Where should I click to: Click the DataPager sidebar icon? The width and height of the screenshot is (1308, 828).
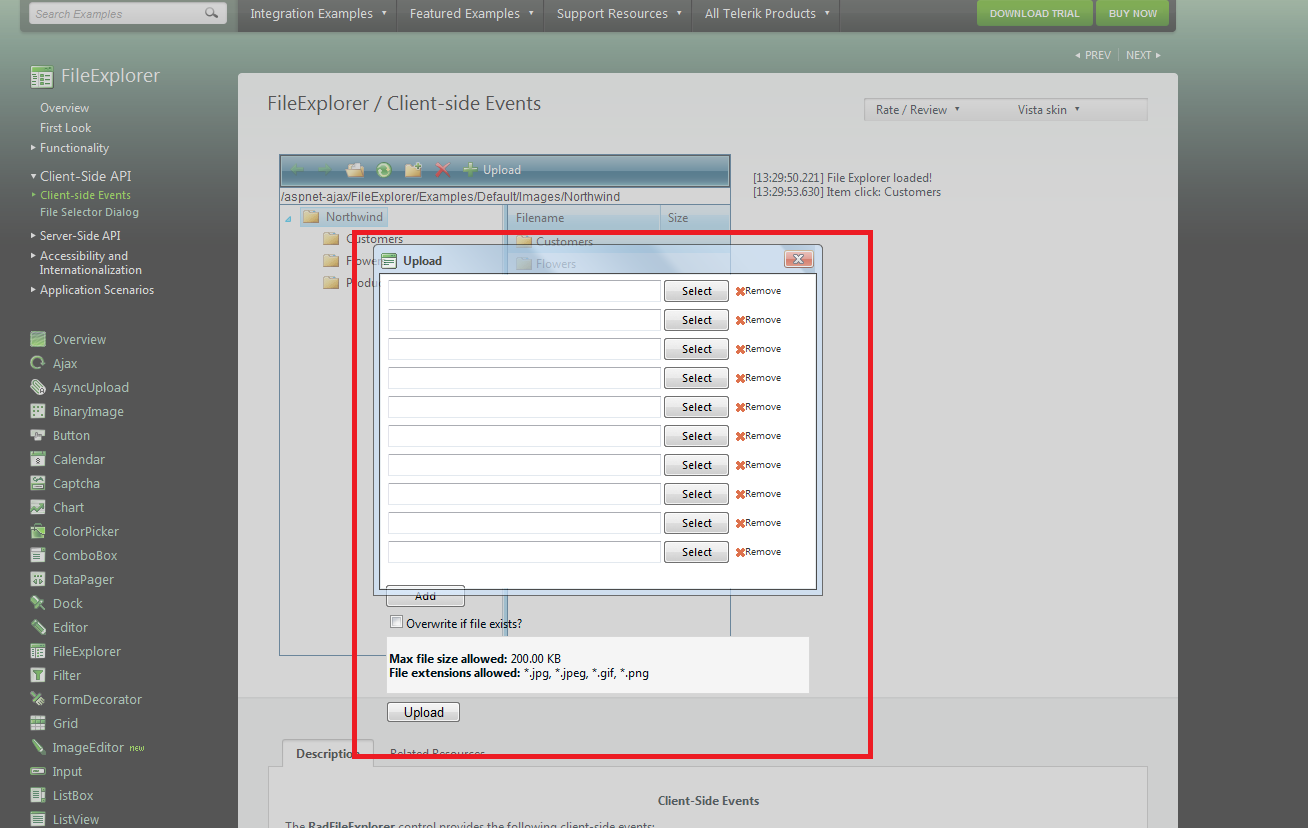38,579
